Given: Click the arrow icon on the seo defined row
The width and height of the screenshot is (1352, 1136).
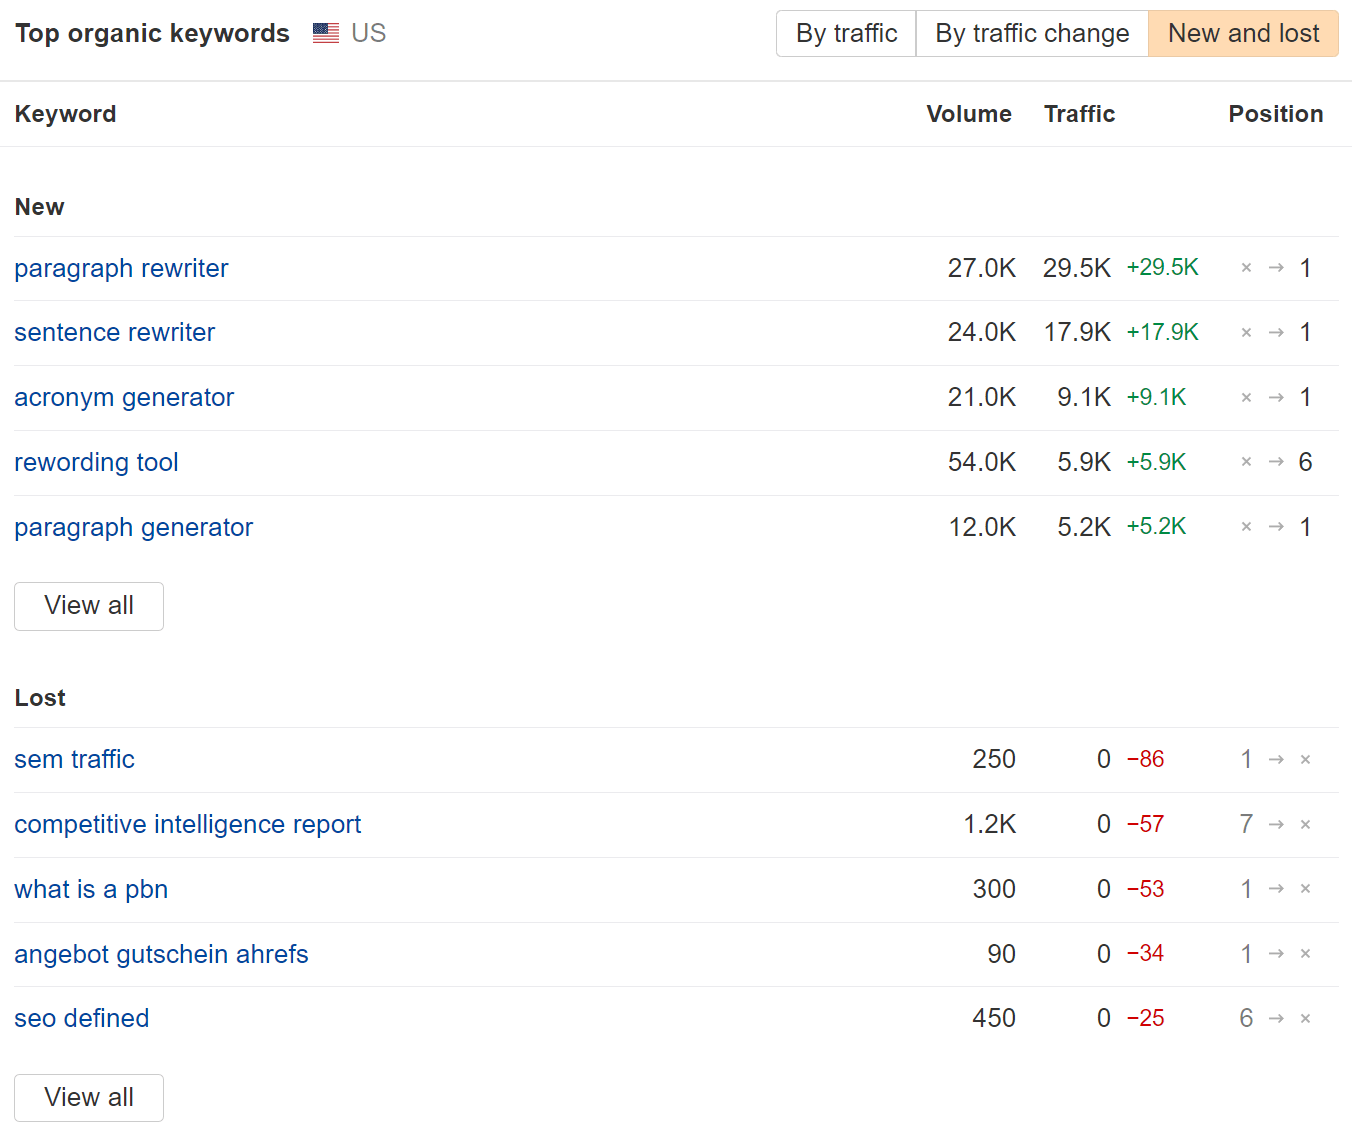Looking at the screenshot, I should (x=1277, y=1018).
